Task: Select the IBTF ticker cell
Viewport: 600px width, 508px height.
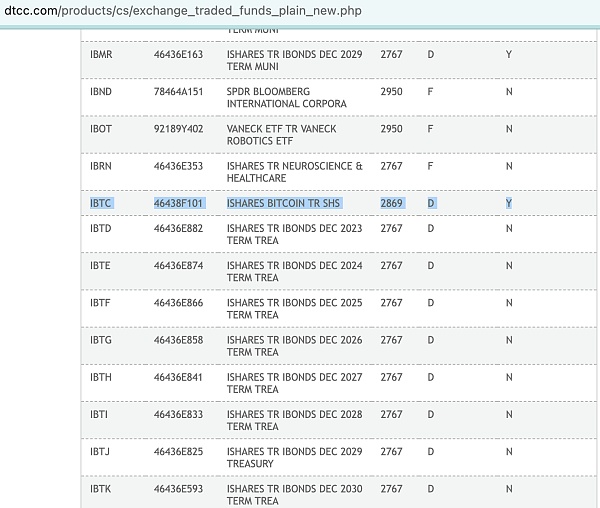Action: pos(101,302)
